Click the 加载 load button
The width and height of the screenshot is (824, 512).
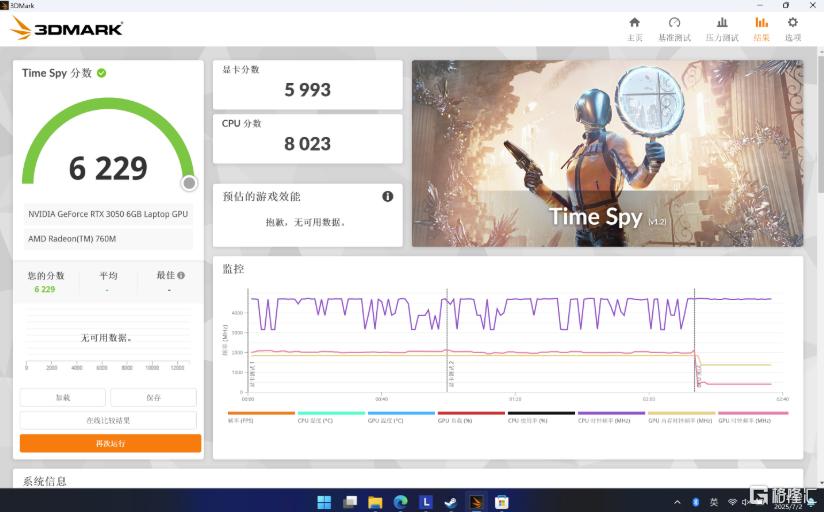[x=63, y=397]
